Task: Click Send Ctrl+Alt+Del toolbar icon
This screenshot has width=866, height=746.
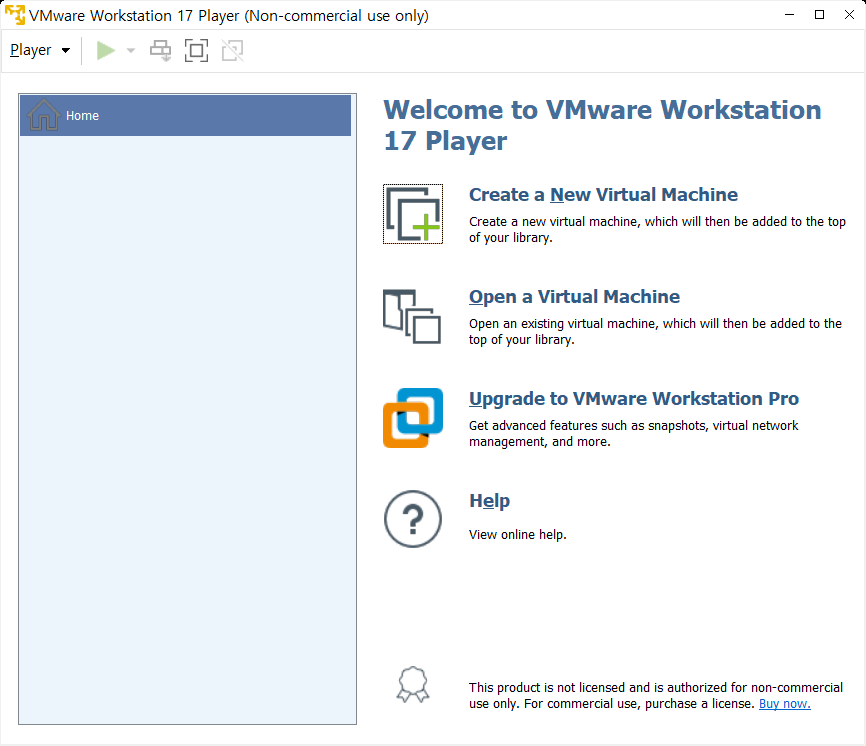Action: point(161,50)
